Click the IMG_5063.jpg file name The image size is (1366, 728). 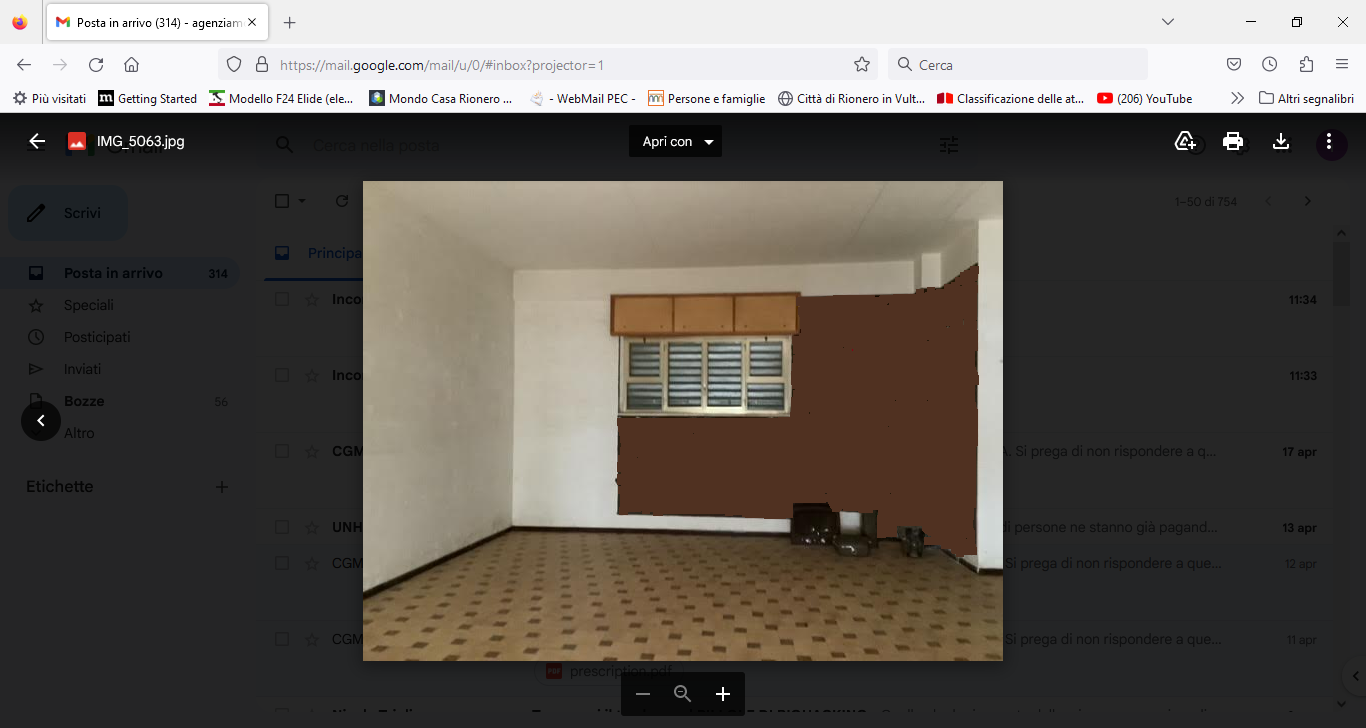pos(141,141)
